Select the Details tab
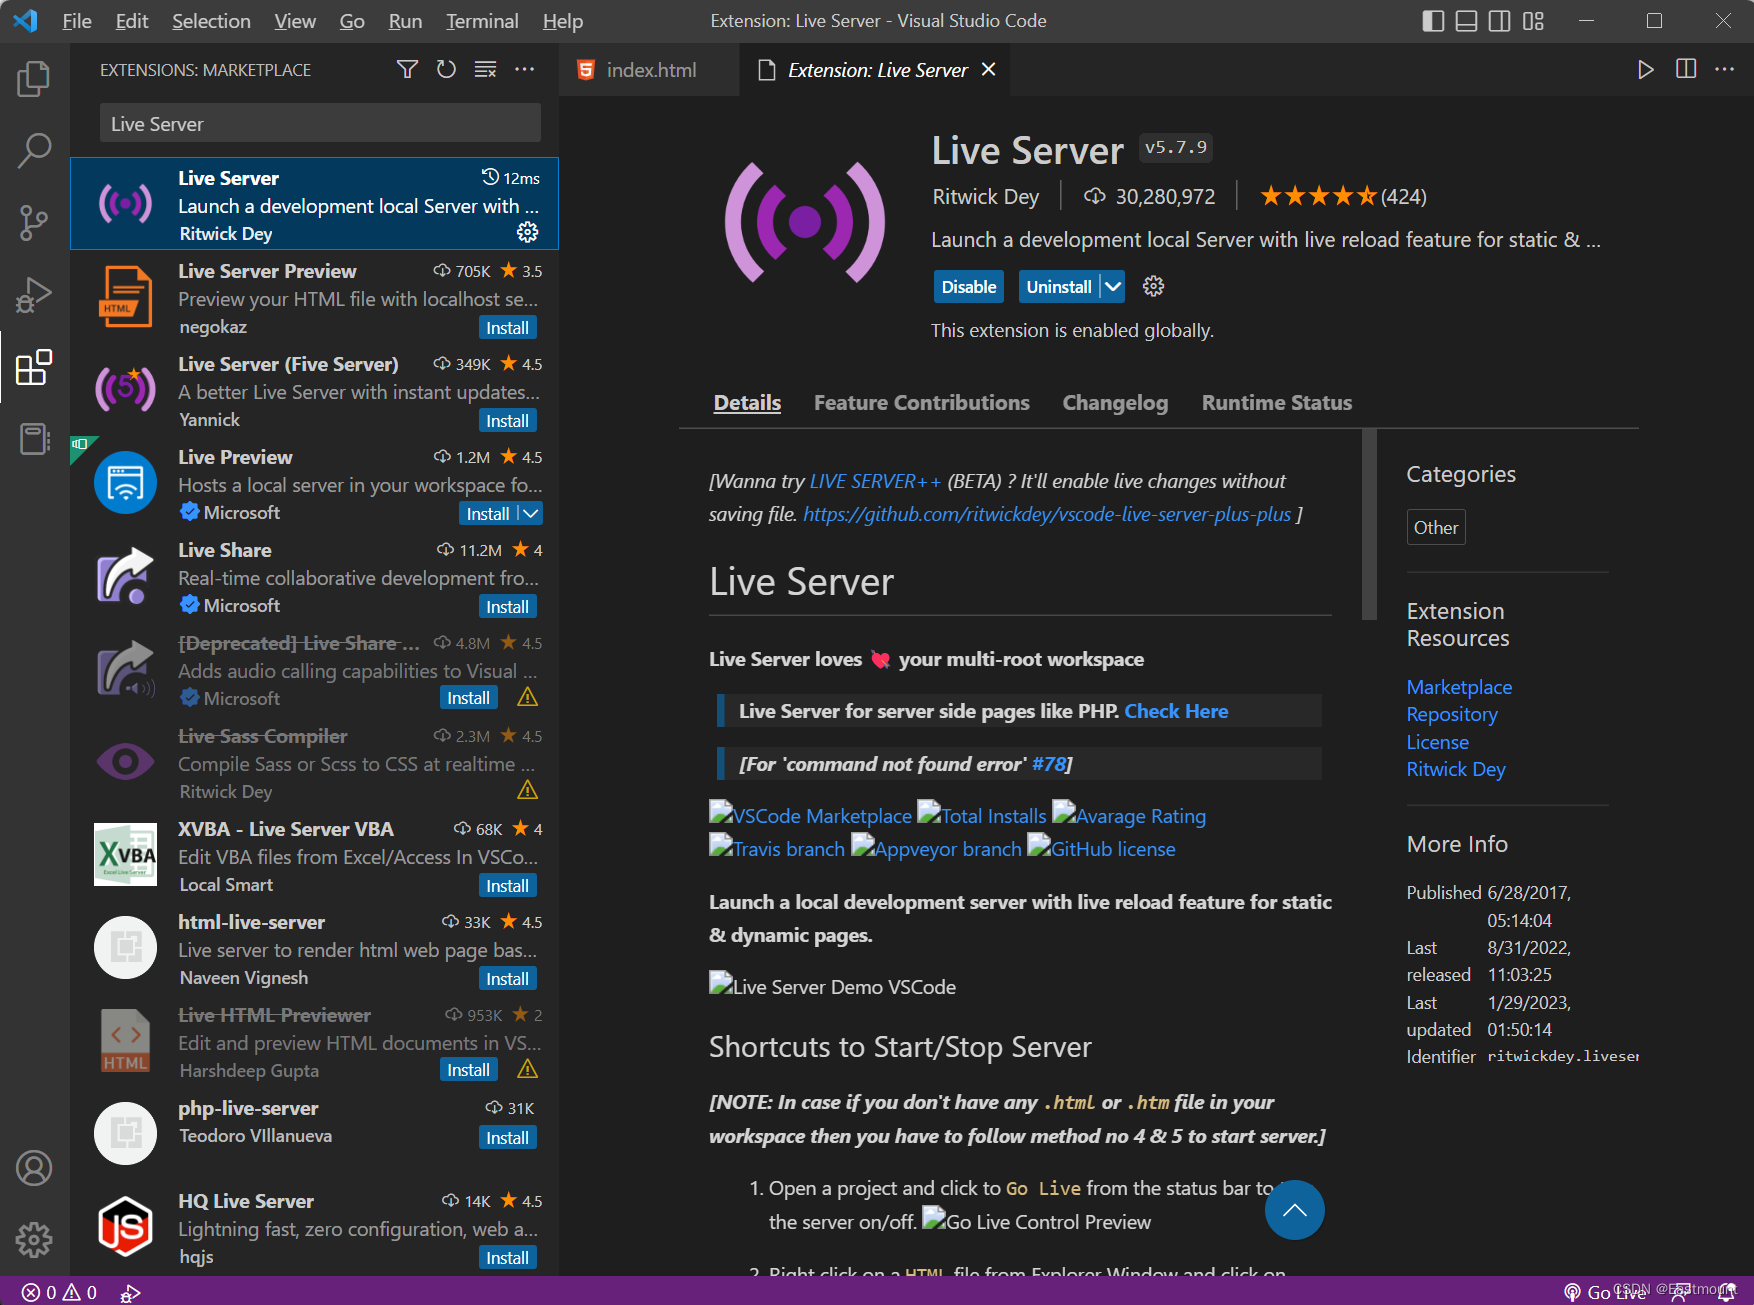Viewport: 1754px width, 1305px height. (747, 402)
